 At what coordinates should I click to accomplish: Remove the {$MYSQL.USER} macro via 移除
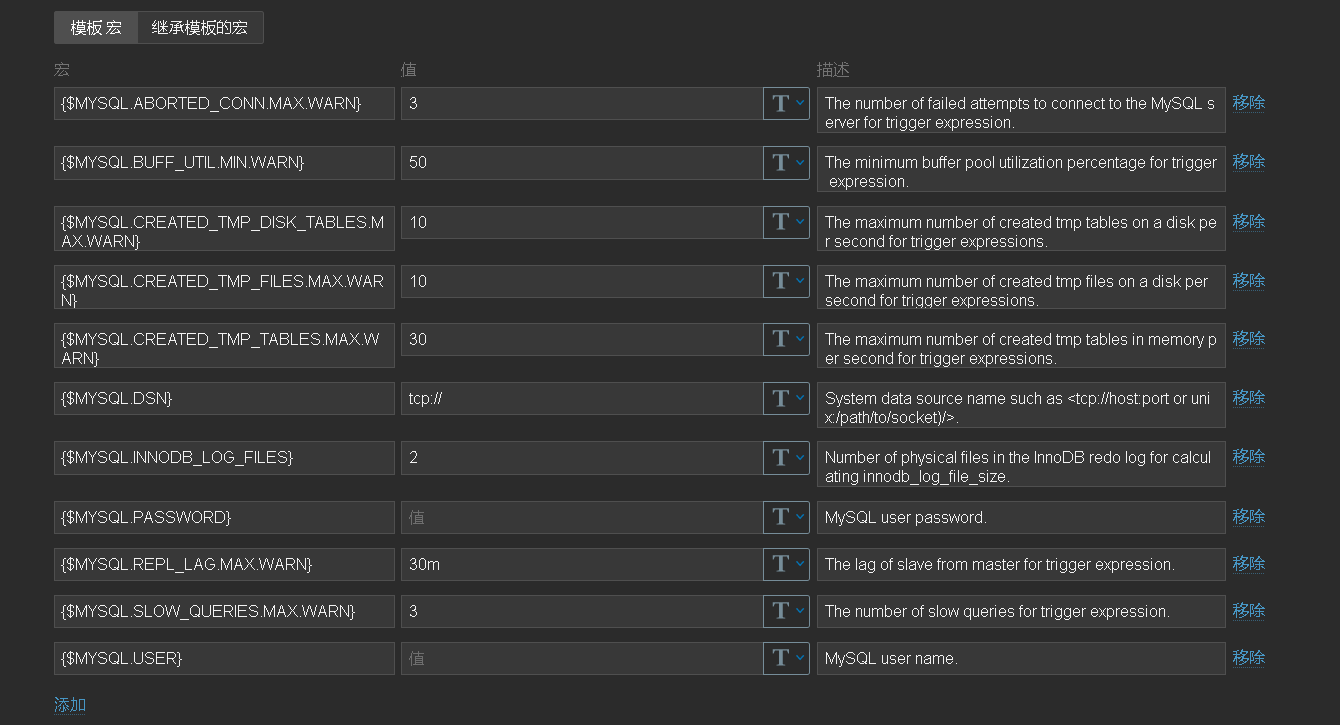tap(1248, 657)
